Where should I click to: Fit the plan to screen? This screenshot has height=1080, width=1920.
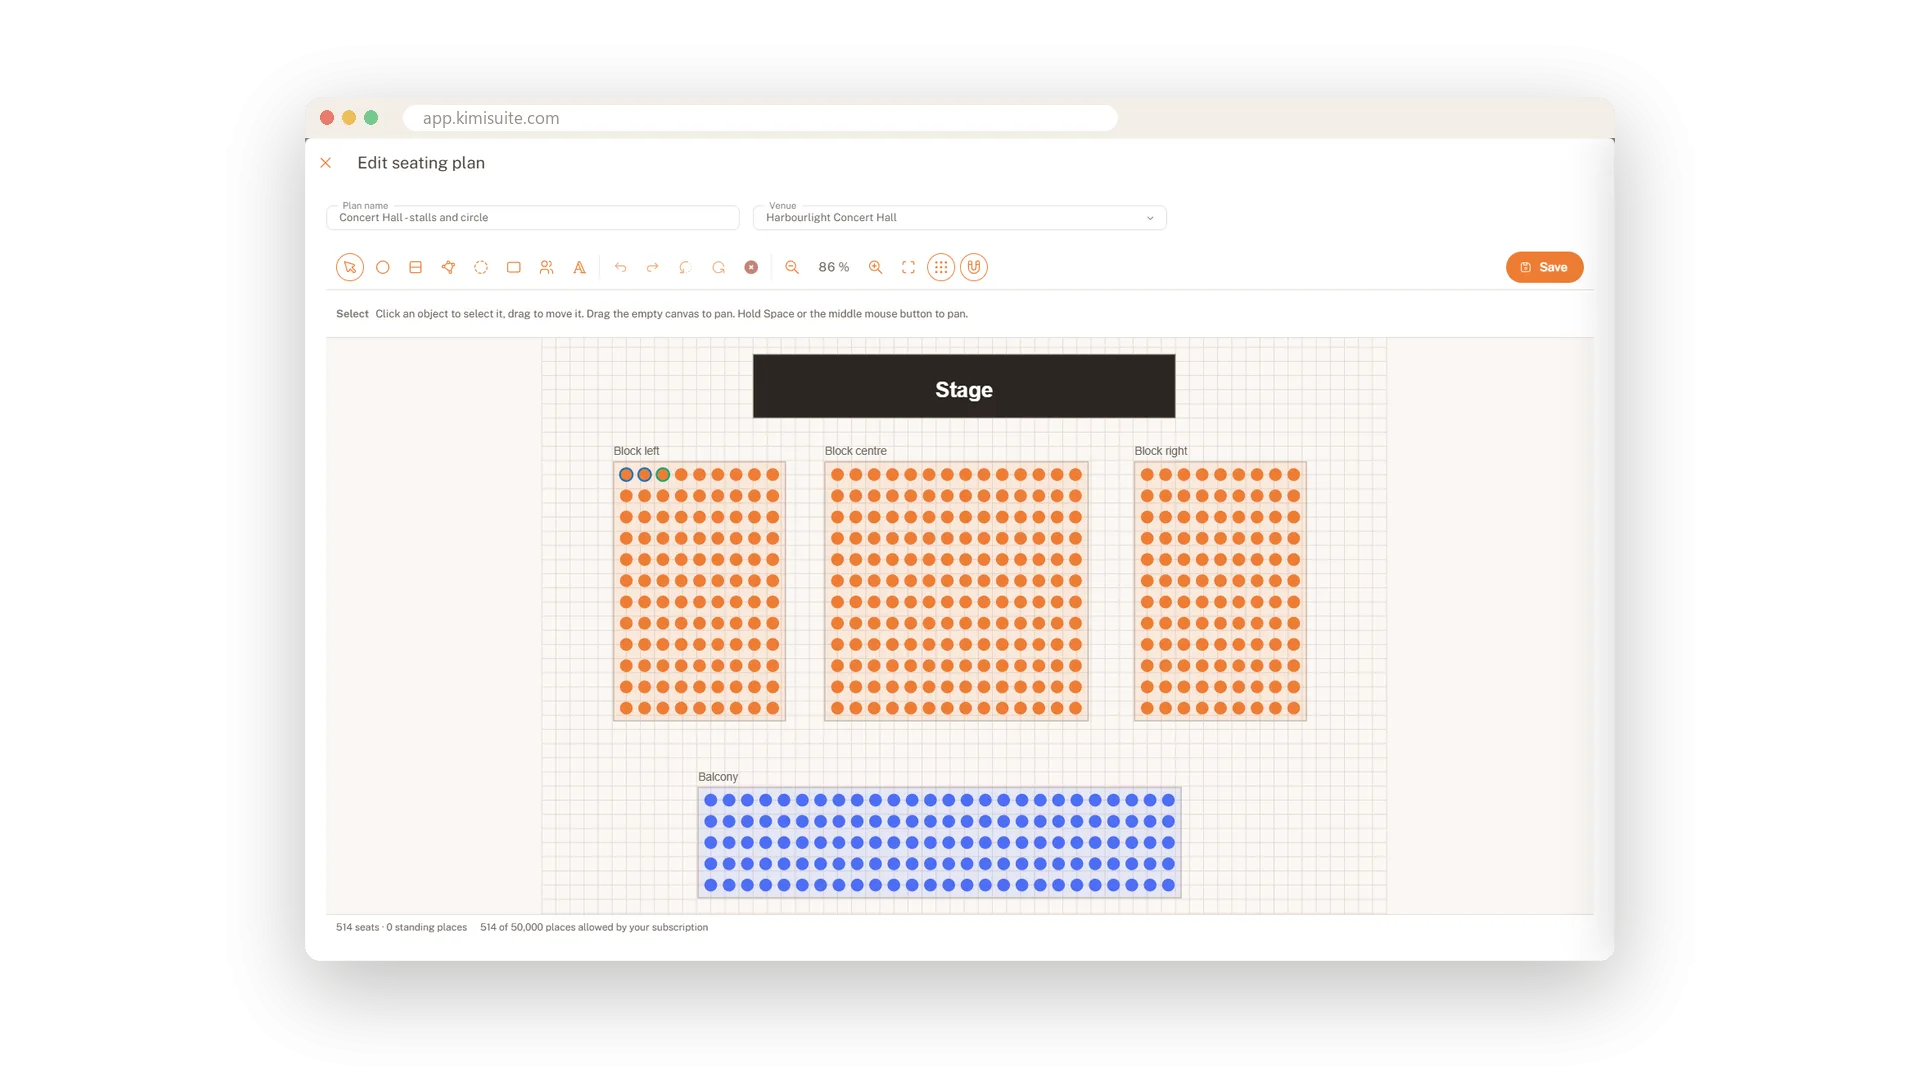pos(908,267)
